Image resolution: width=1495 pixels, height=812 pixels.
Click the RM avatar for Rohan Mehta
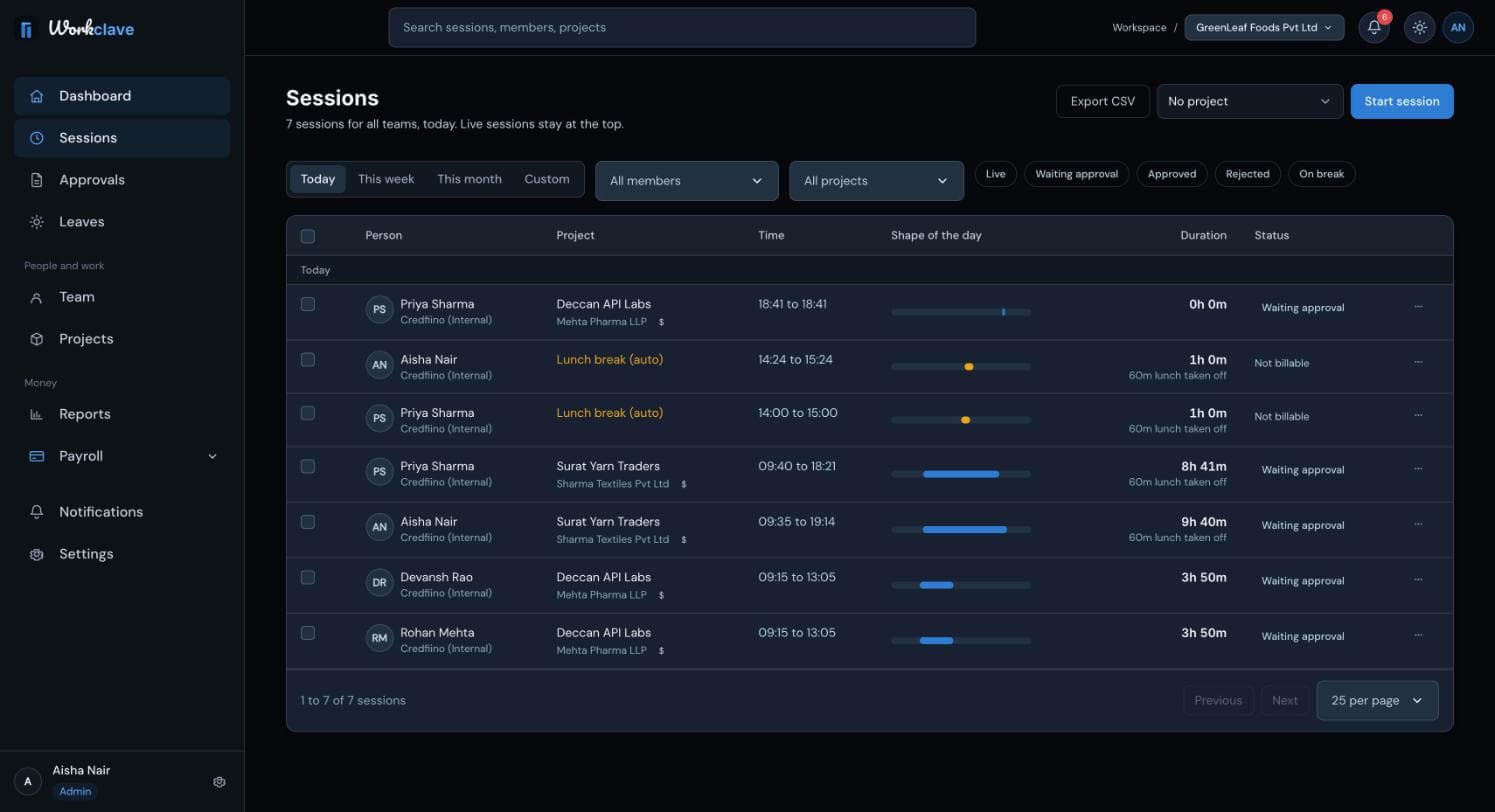[x=379, y=639]
